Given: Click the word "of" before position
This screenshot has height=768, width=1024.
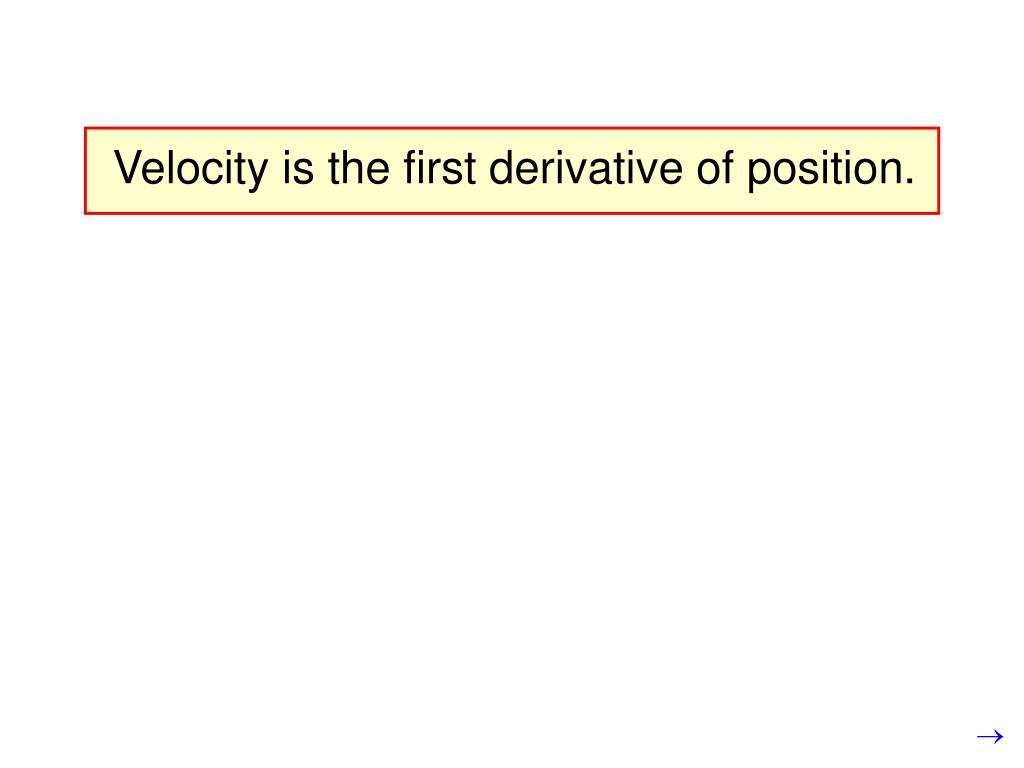Looking at the screenshot, I should (x=715, y=168).
